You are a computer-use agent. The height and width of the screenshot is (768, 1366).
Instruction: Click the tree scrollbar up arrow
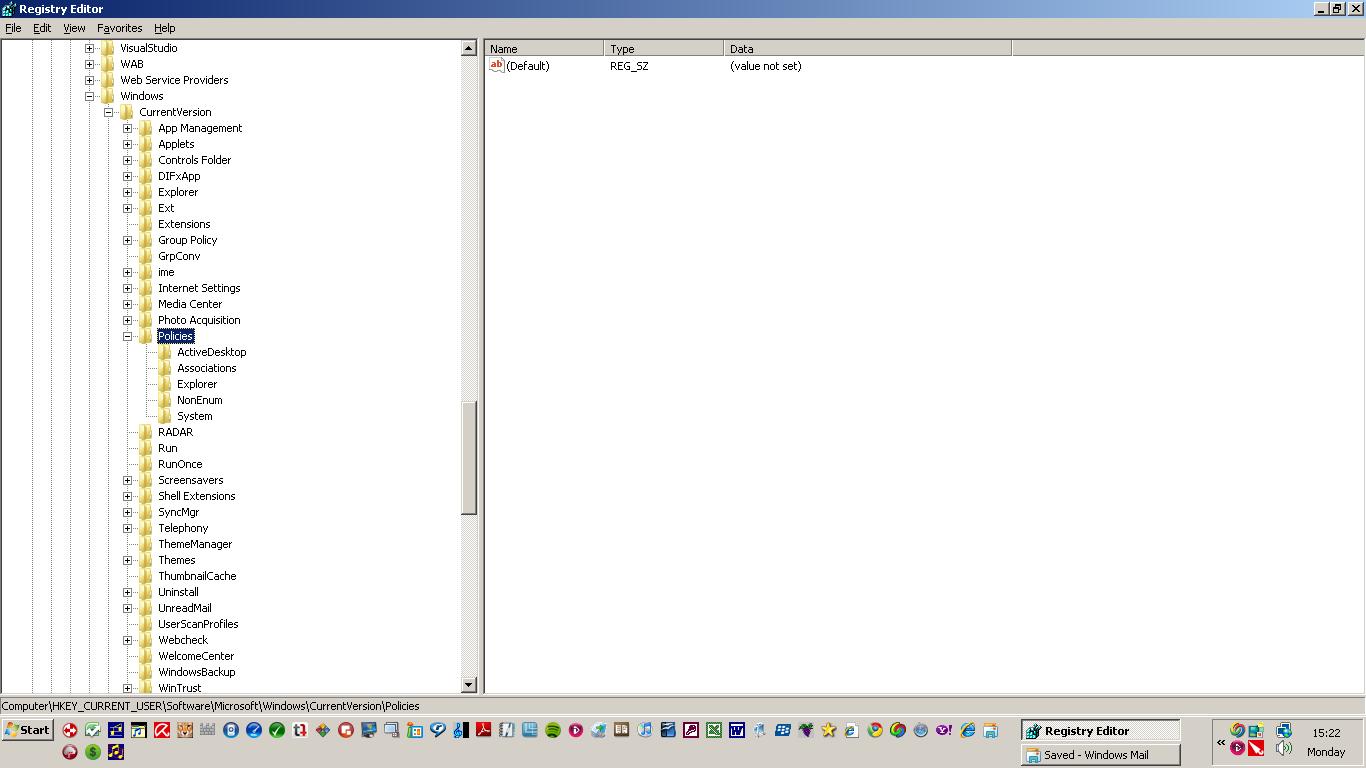[469, 48]
